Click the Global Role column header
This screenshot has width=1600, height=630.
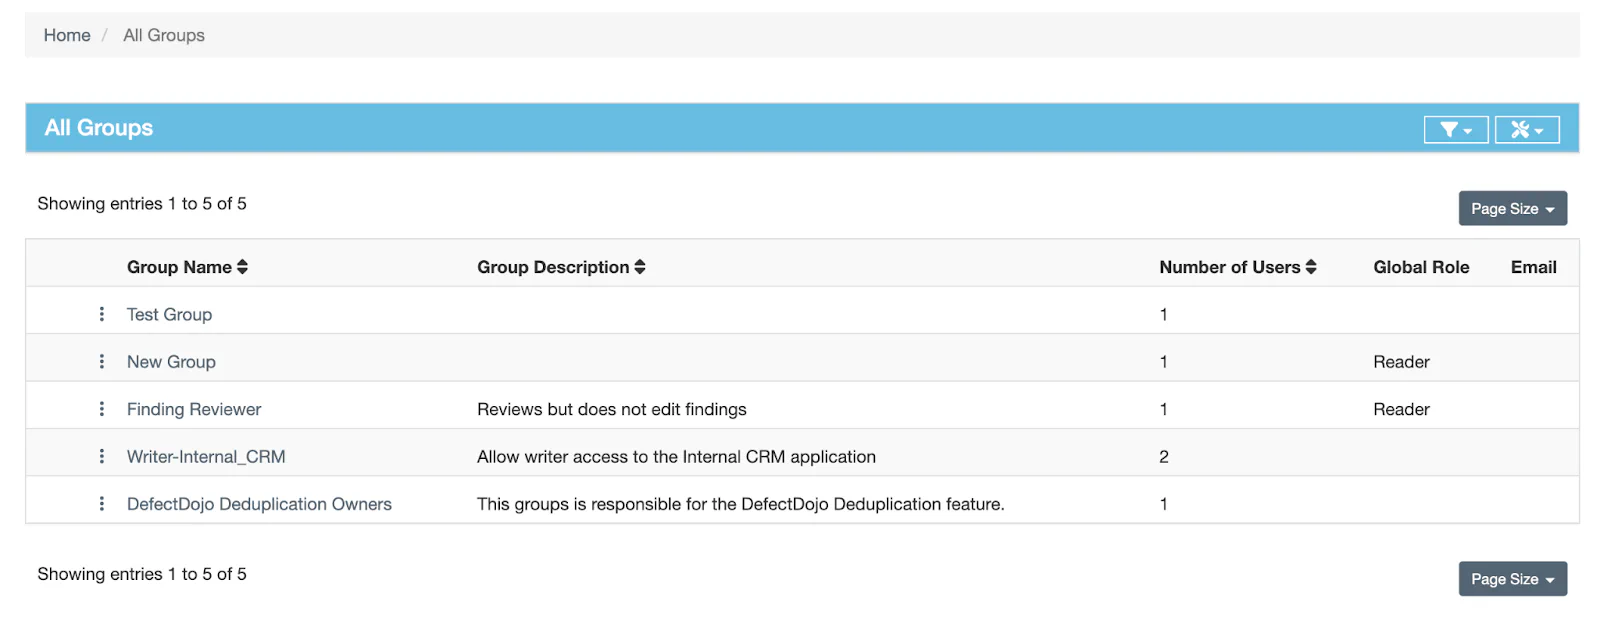pos(1421,267)
